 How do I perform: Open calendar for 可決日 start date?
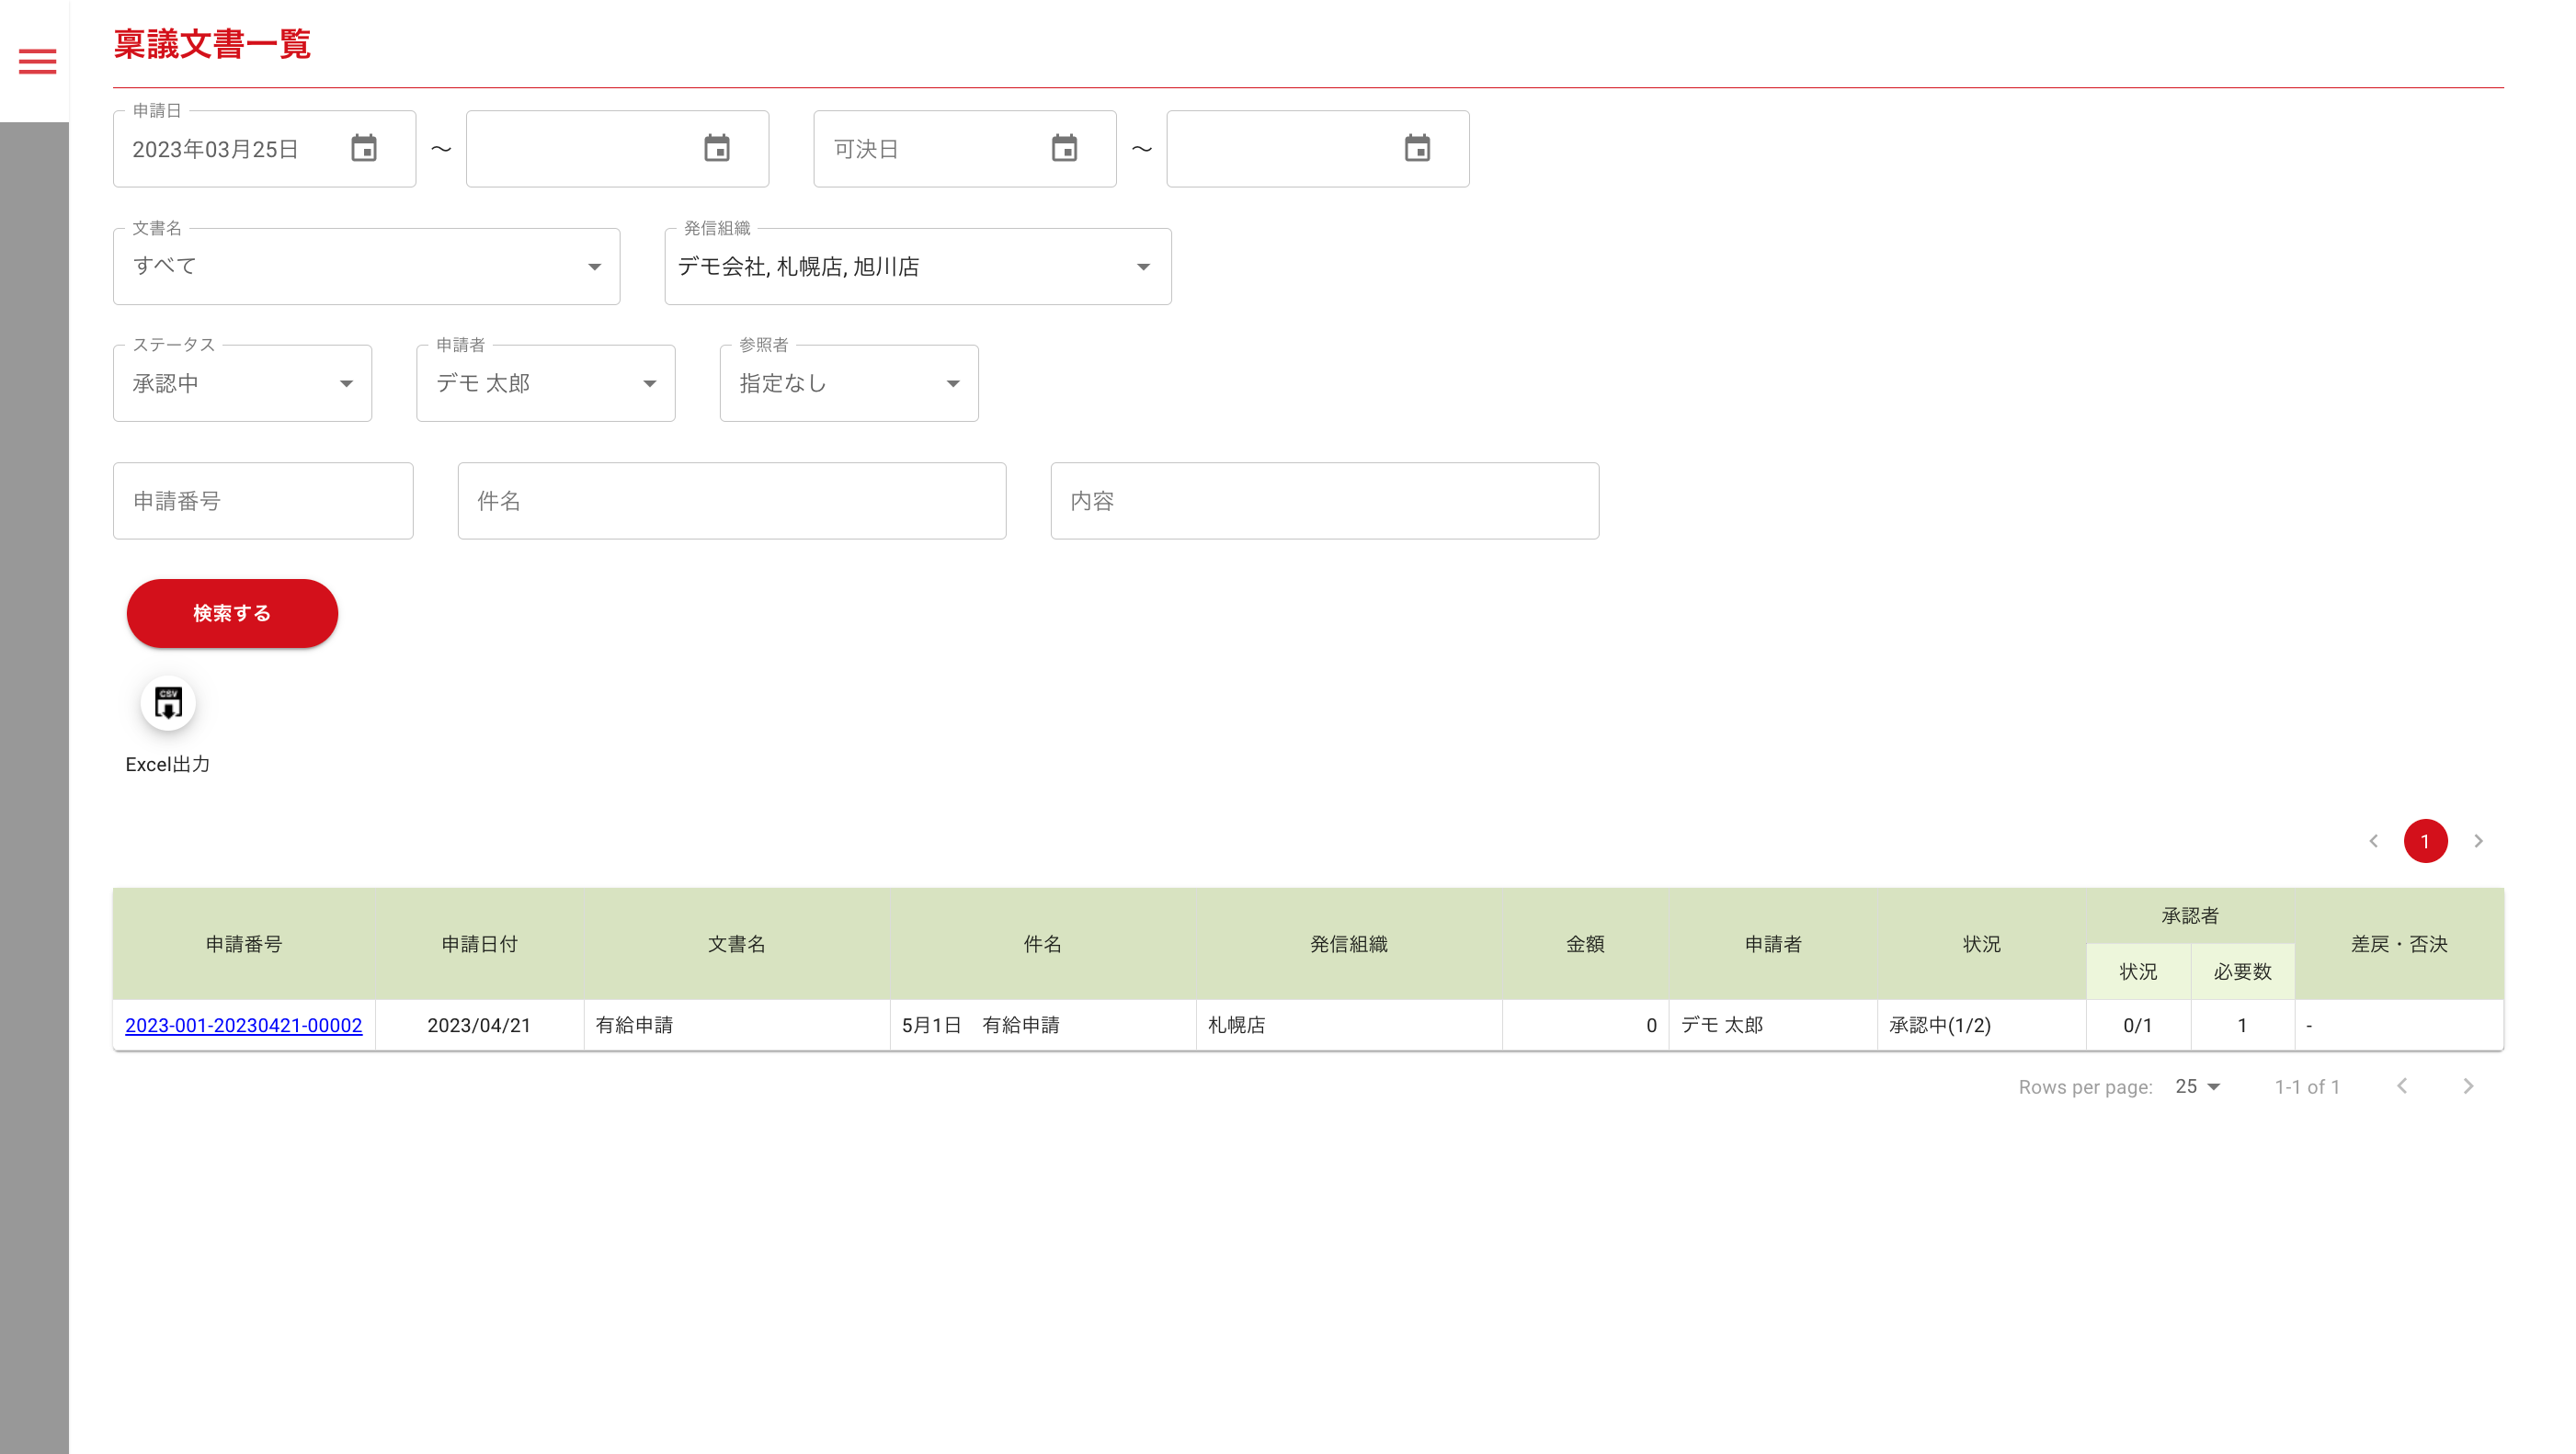coord(1064,149)
